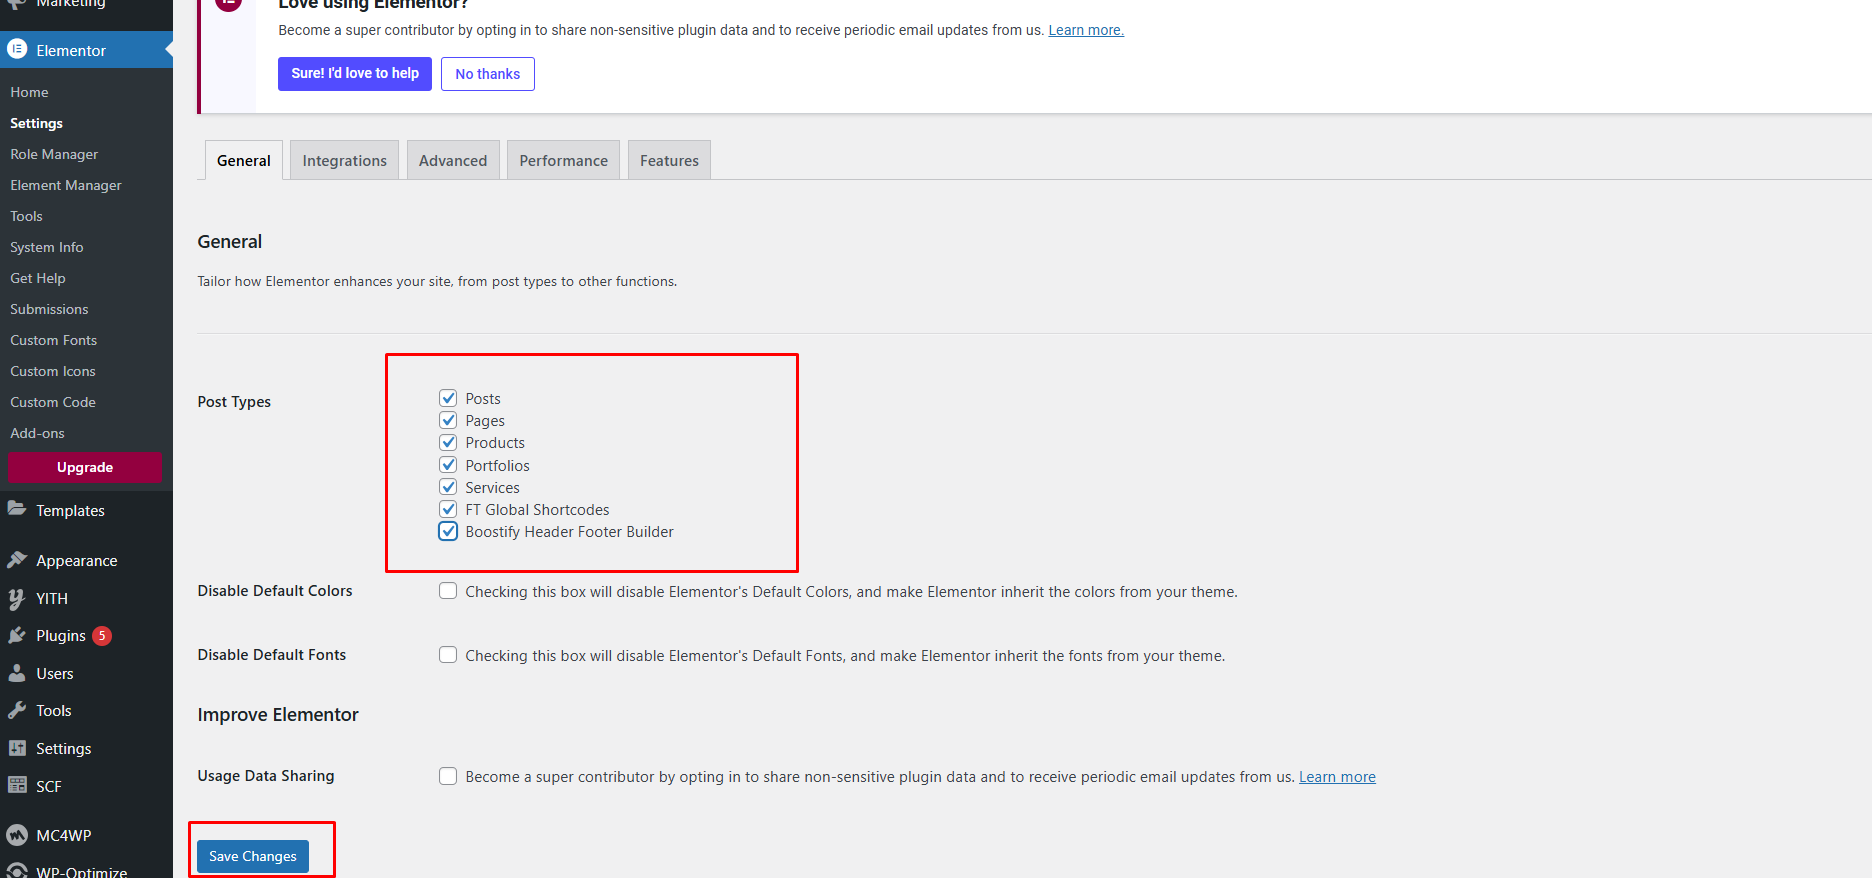Open the Performance tab
This screenshot has height=878, width=1872.
click(564, 160)
